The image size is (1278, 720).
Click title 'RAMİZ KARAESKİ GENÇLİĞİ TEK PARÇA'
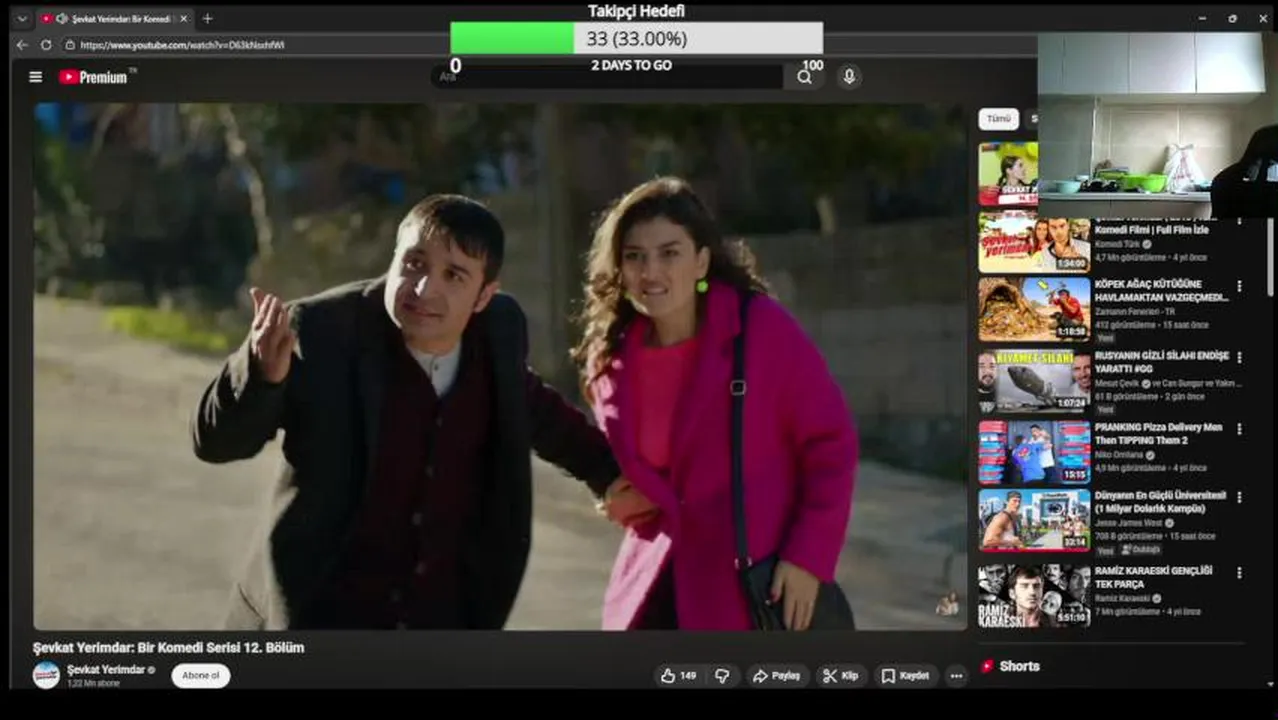1153,577
